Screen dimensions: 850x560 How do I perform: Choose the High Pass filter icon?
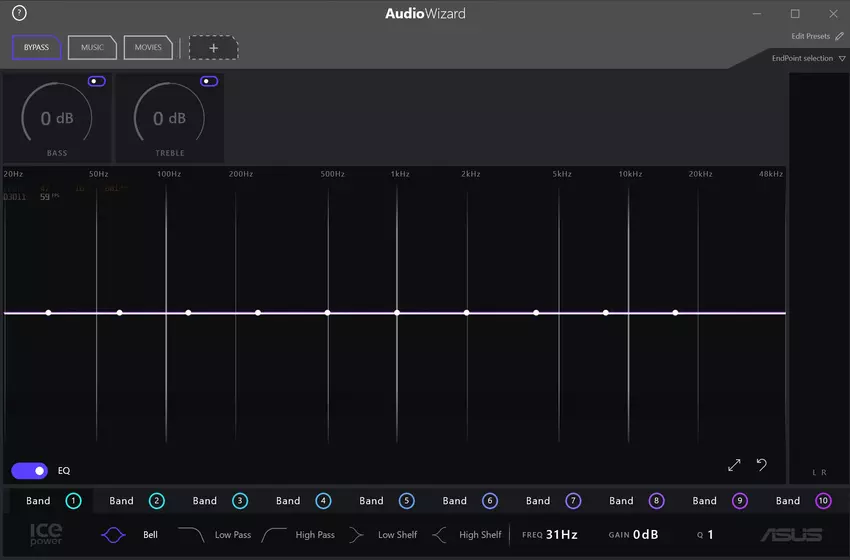click(x=274, y=535)
